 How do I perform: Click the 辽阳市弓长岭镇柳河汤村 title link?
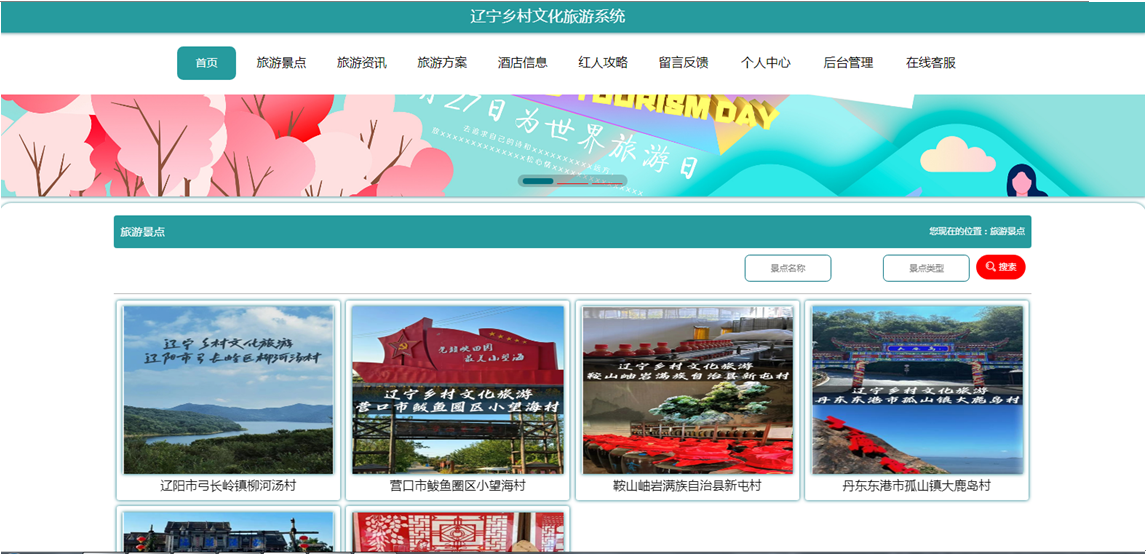(228, 486)
